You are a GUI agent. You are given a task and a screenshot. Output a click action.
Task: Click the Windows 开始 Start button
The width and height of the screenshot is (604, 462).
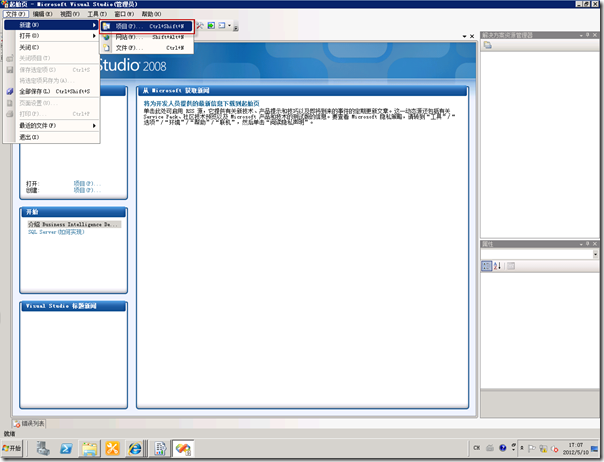coord(12,448)
